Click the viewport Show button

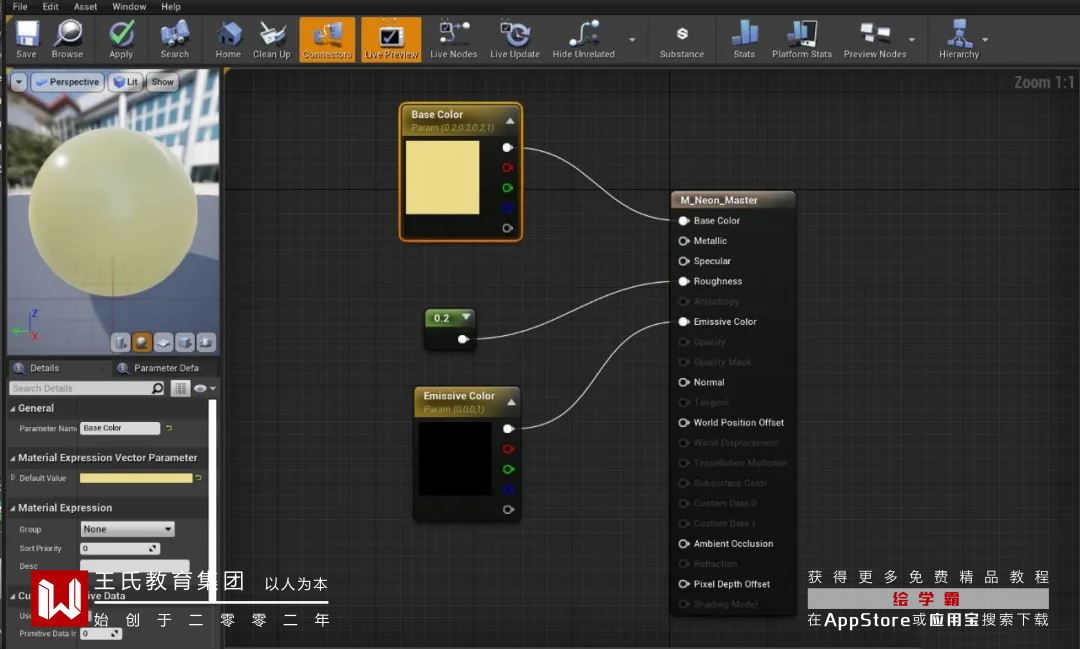(163, 82)
